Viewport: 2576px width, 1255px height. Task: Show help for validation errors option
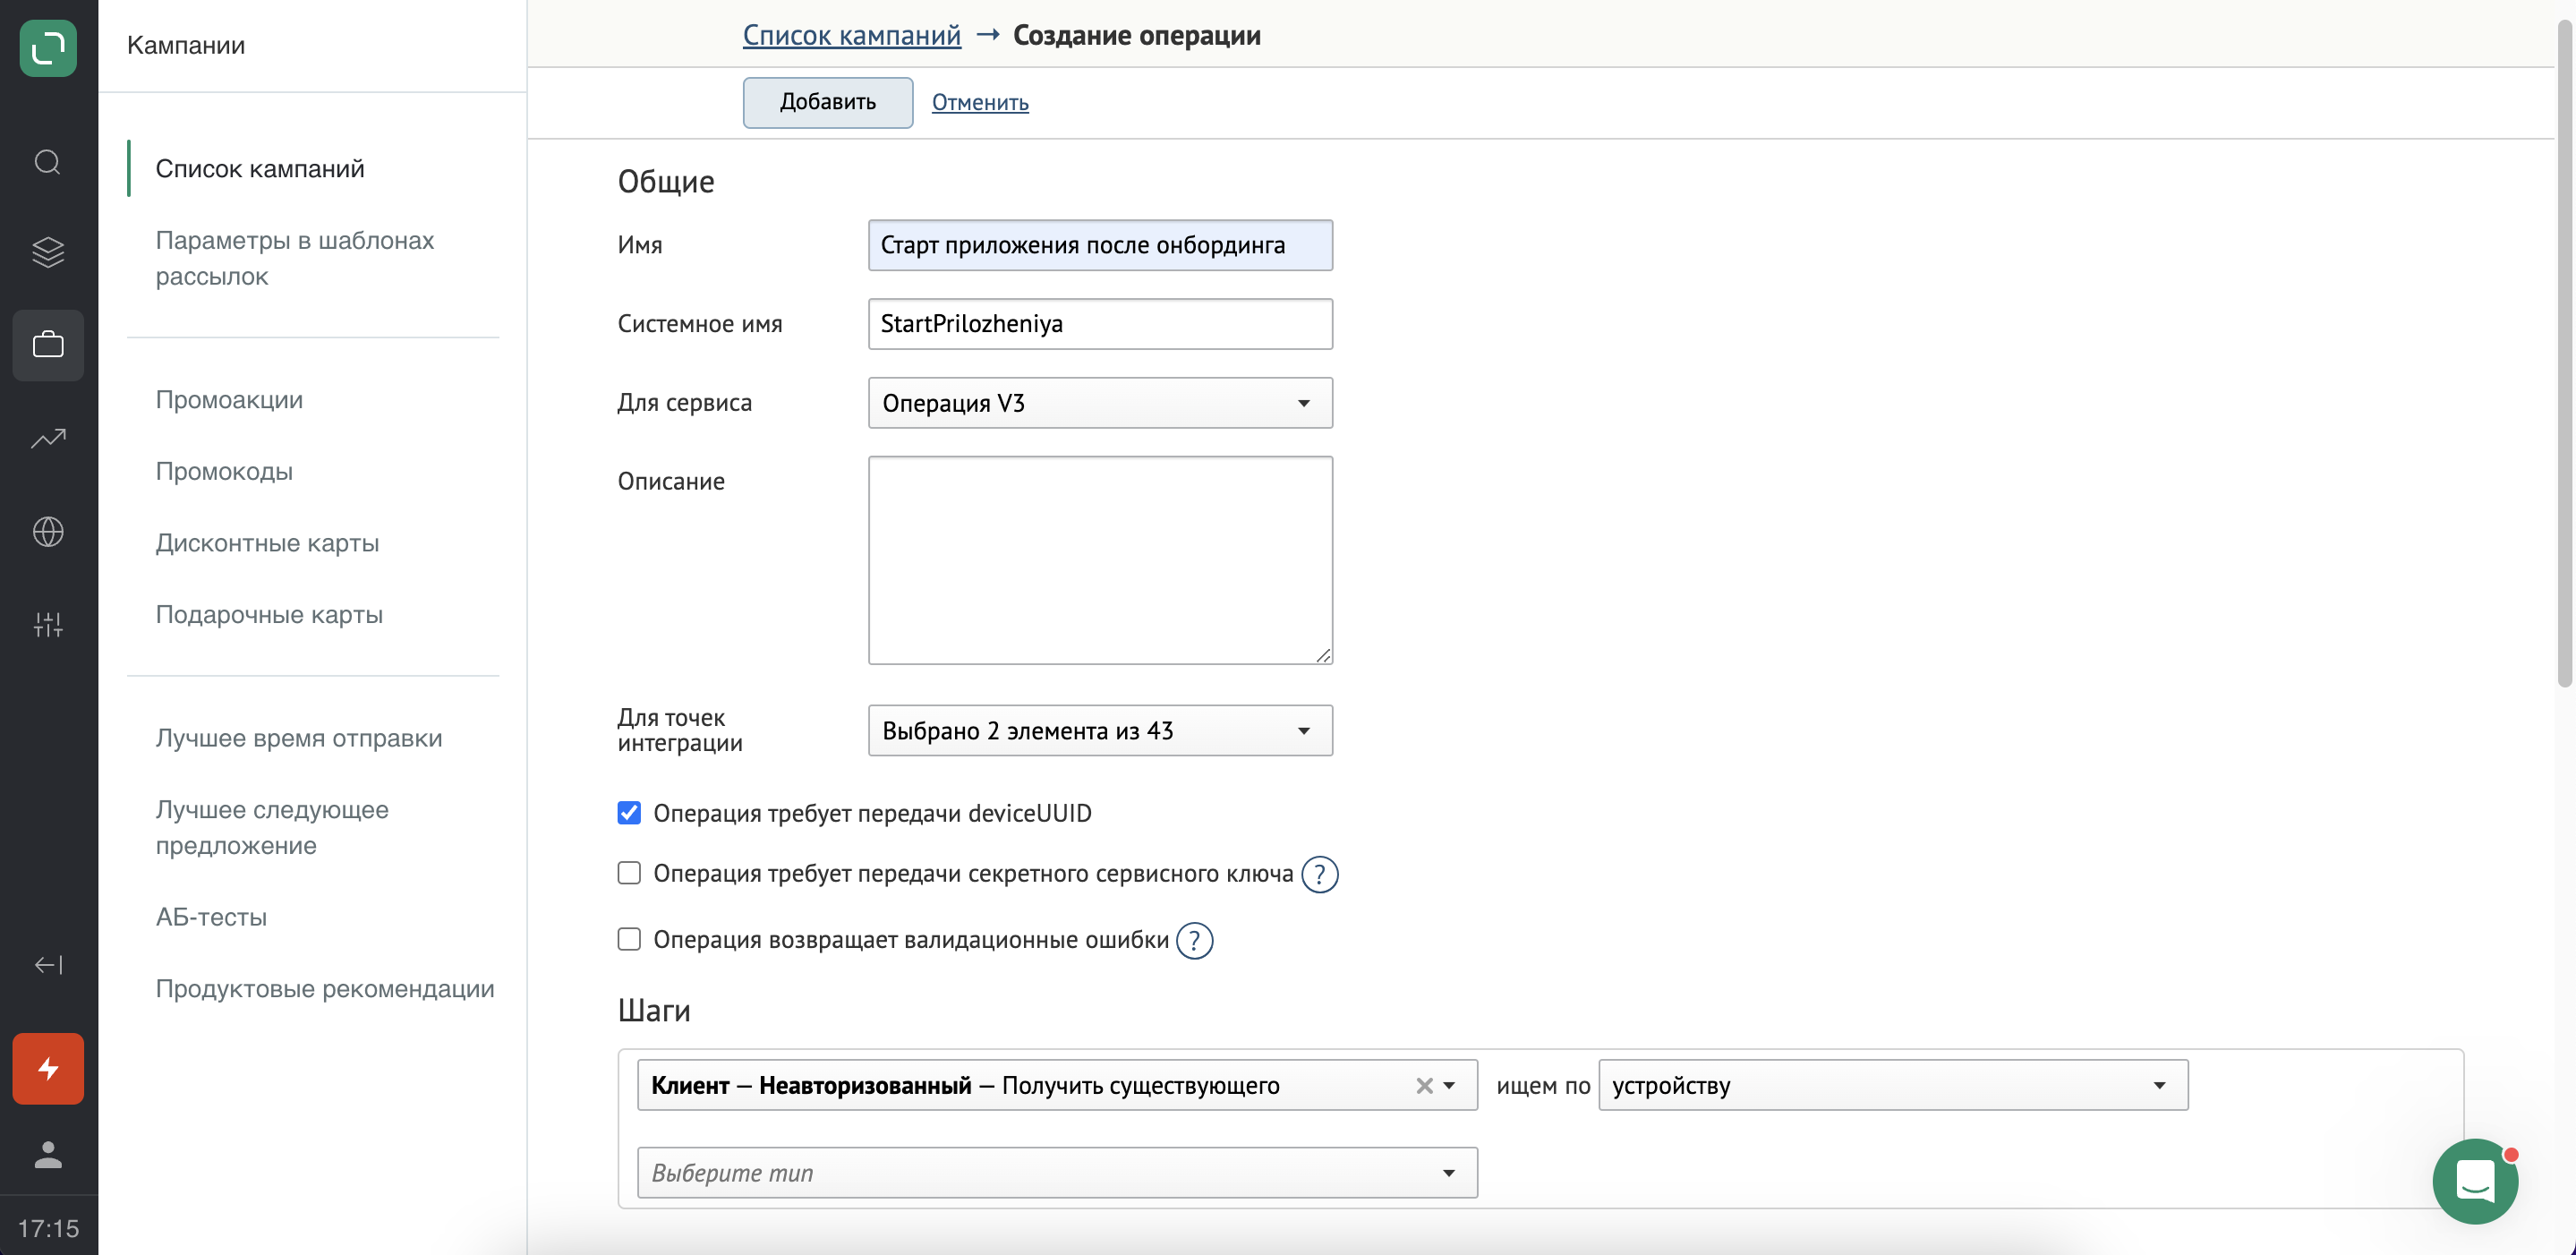(x=1194, y=941)
